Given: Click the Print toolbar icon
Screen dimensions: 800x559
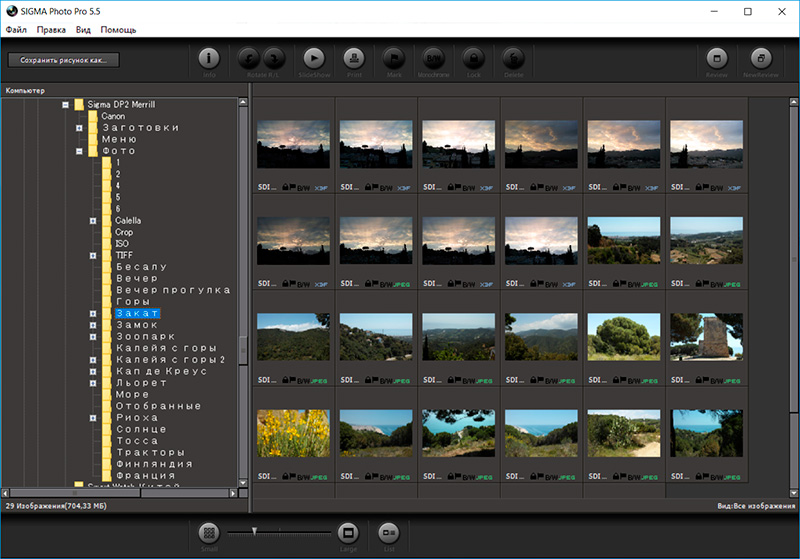Looking at the screenshot, I should [353, 58].
